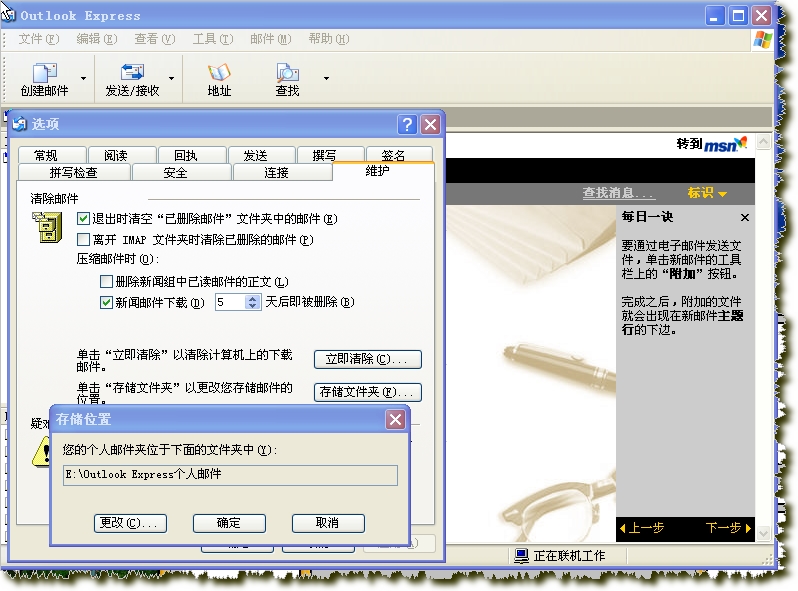Image resolution: width=798 pixels, height=591 pixels.
Task: Close the 每日一诀 tip pane
Action: point(745,217)
